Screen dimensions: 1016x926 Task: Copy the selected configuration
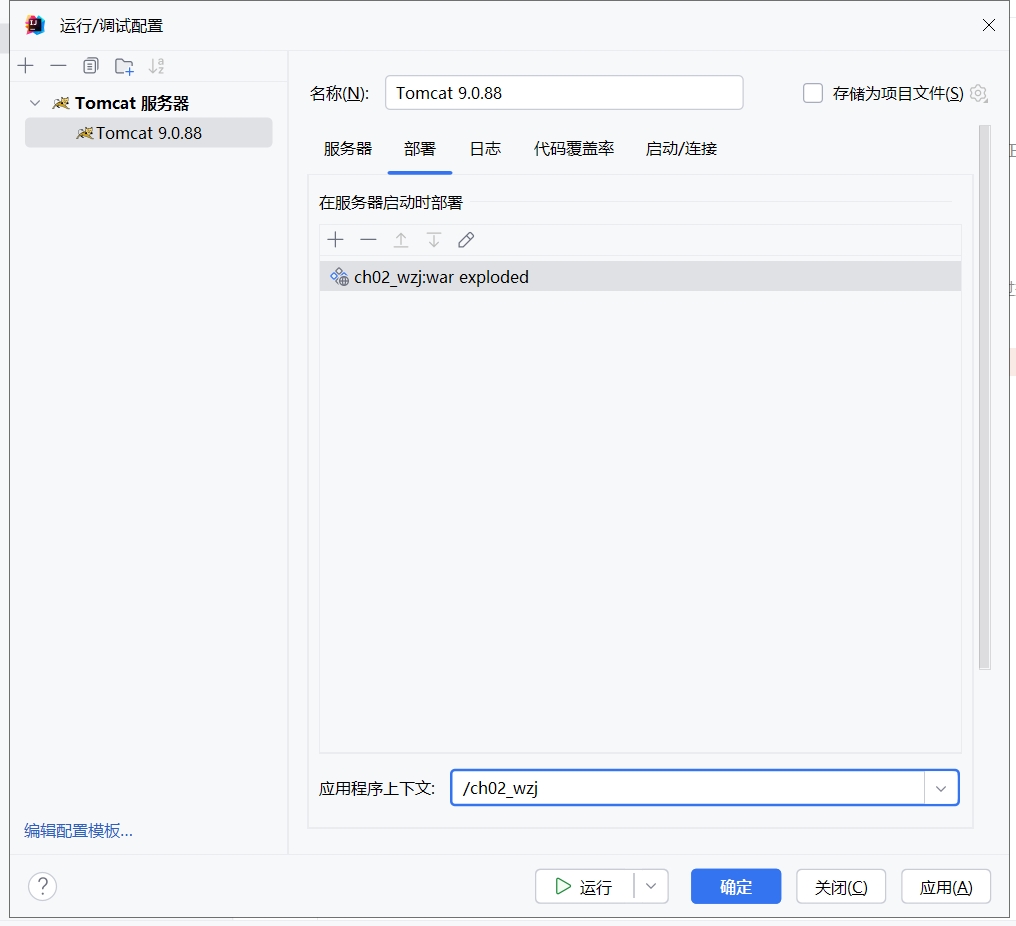(91, 66)
